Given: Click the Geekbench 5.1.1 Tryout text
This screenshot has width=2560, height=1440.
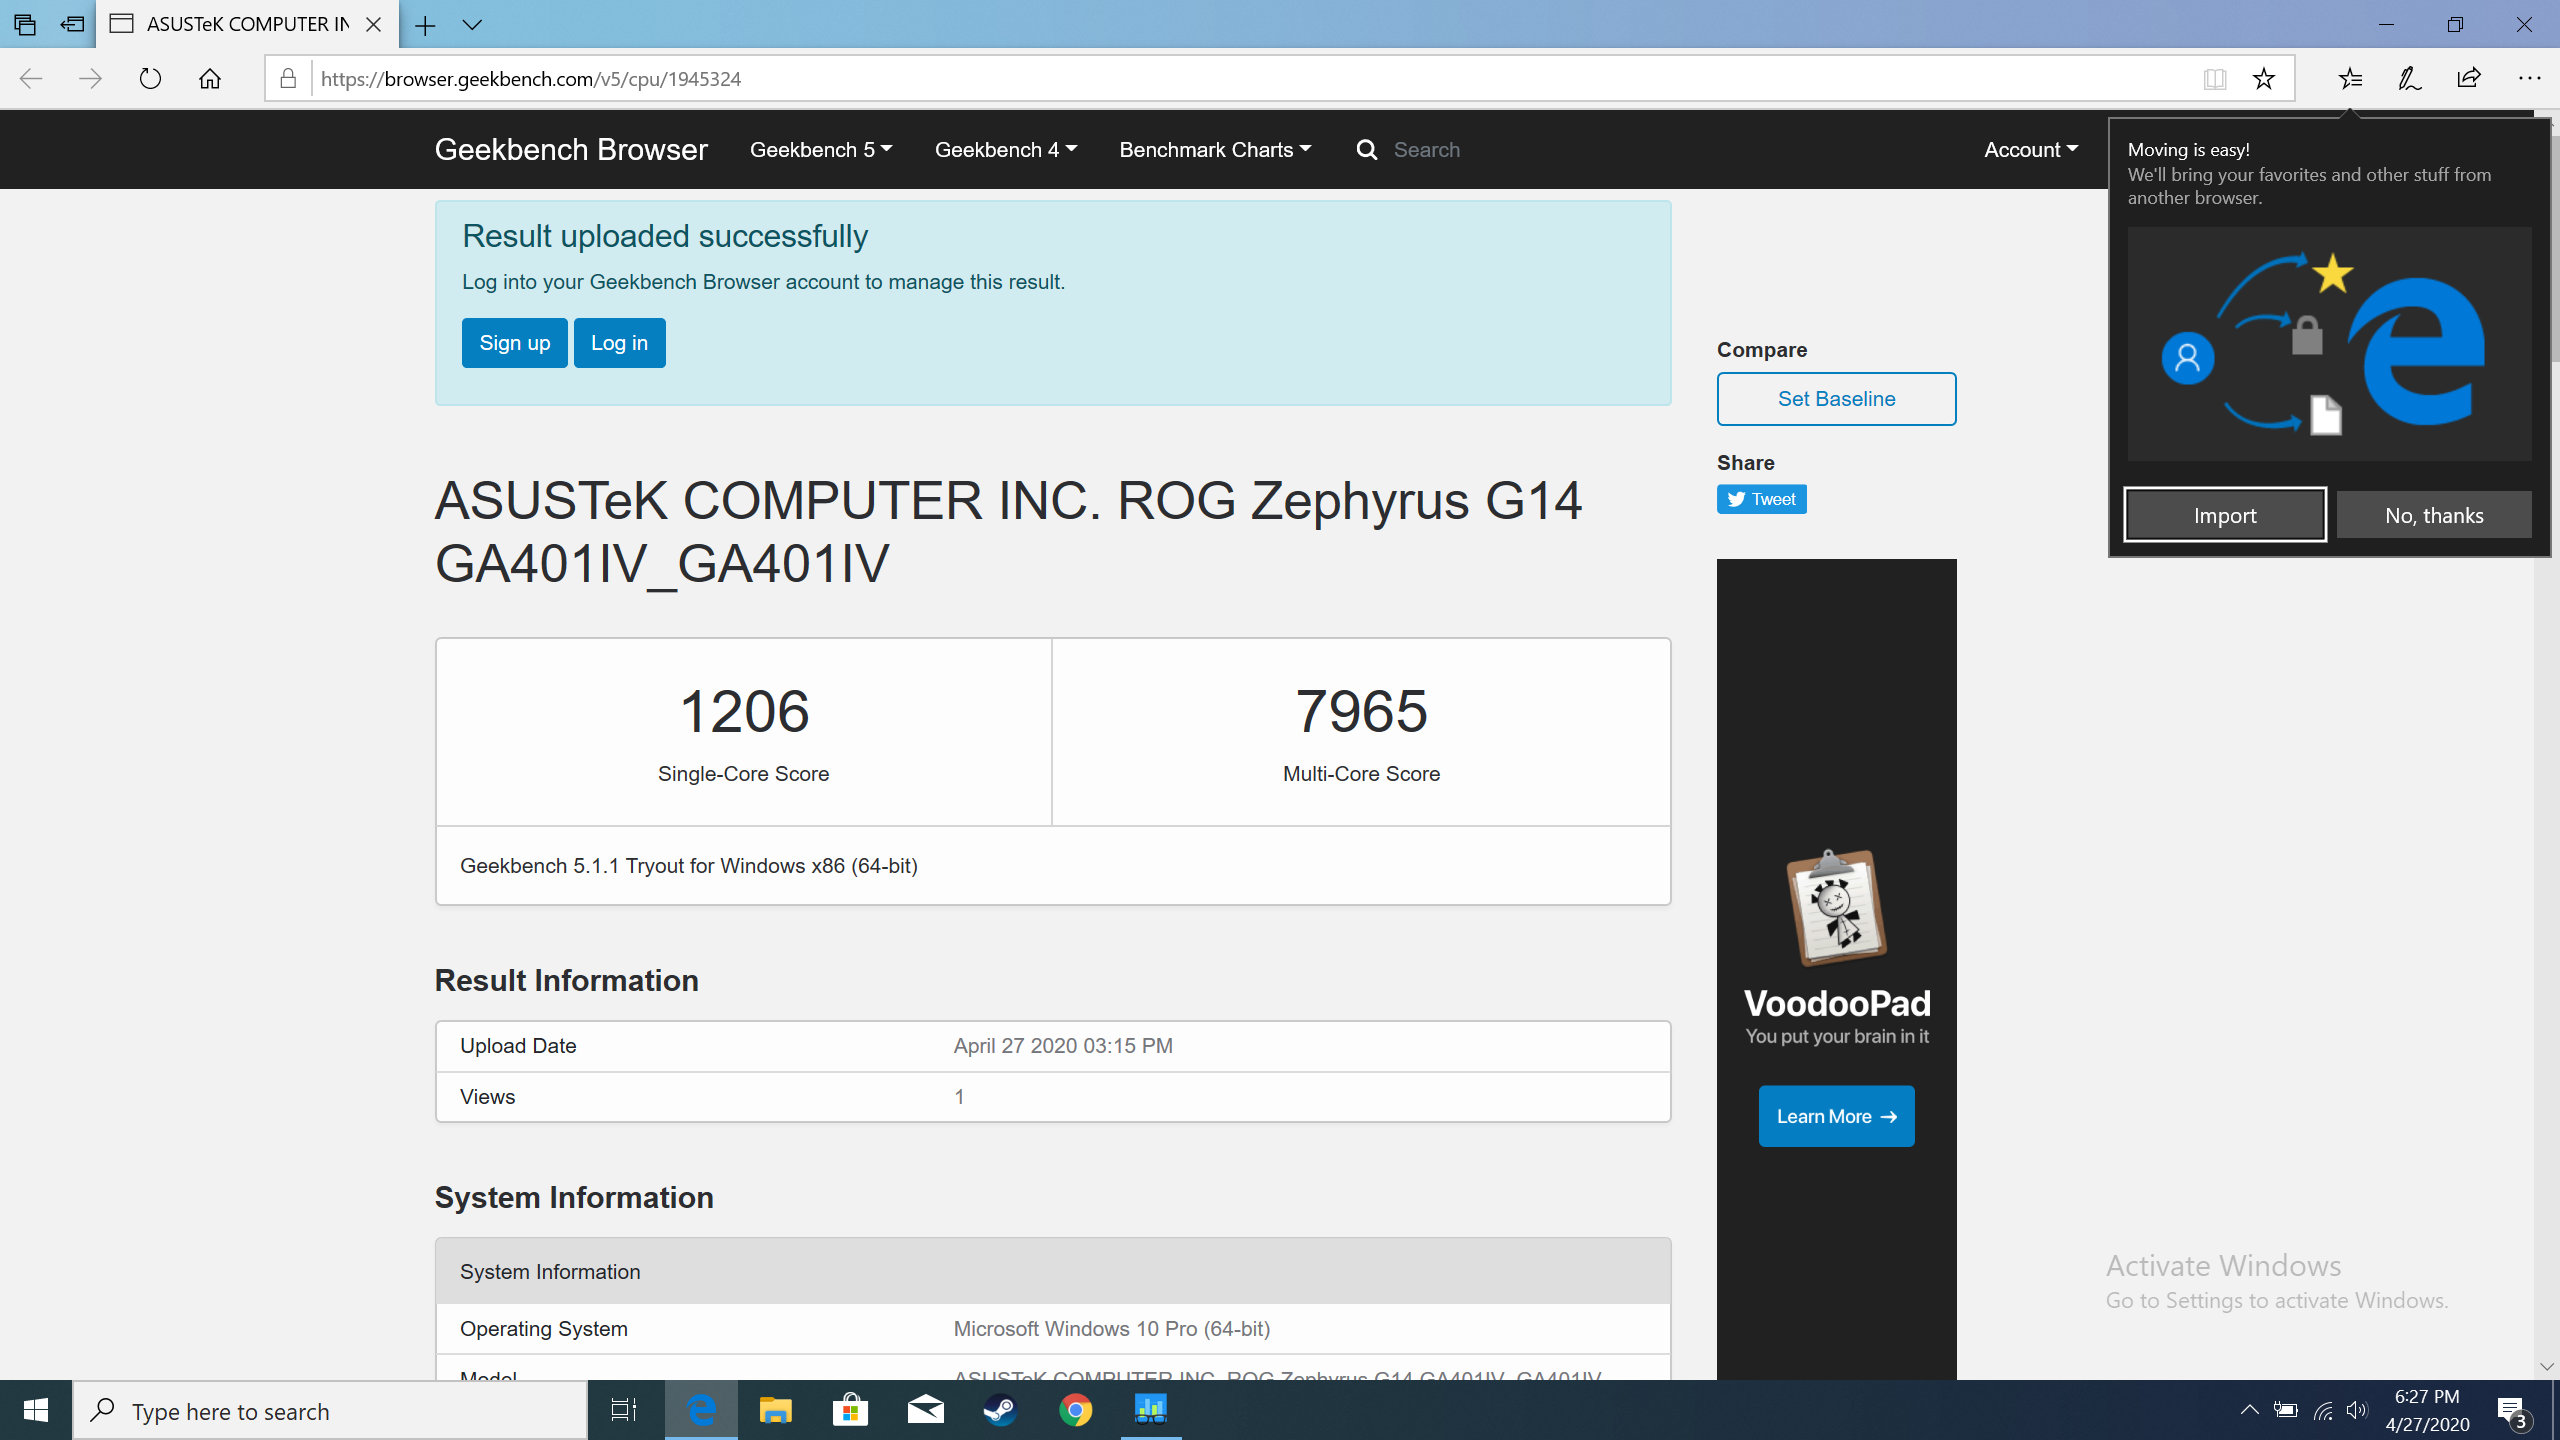Looking at the screenshot, I should click(688, 866).
